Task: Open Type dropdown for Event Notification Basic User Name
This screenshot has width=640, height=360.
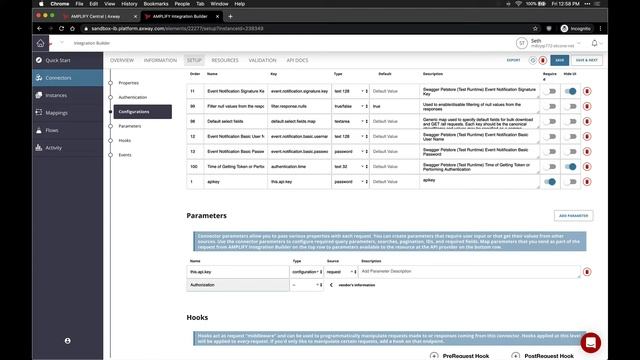Action: click(x=351, y=137)
